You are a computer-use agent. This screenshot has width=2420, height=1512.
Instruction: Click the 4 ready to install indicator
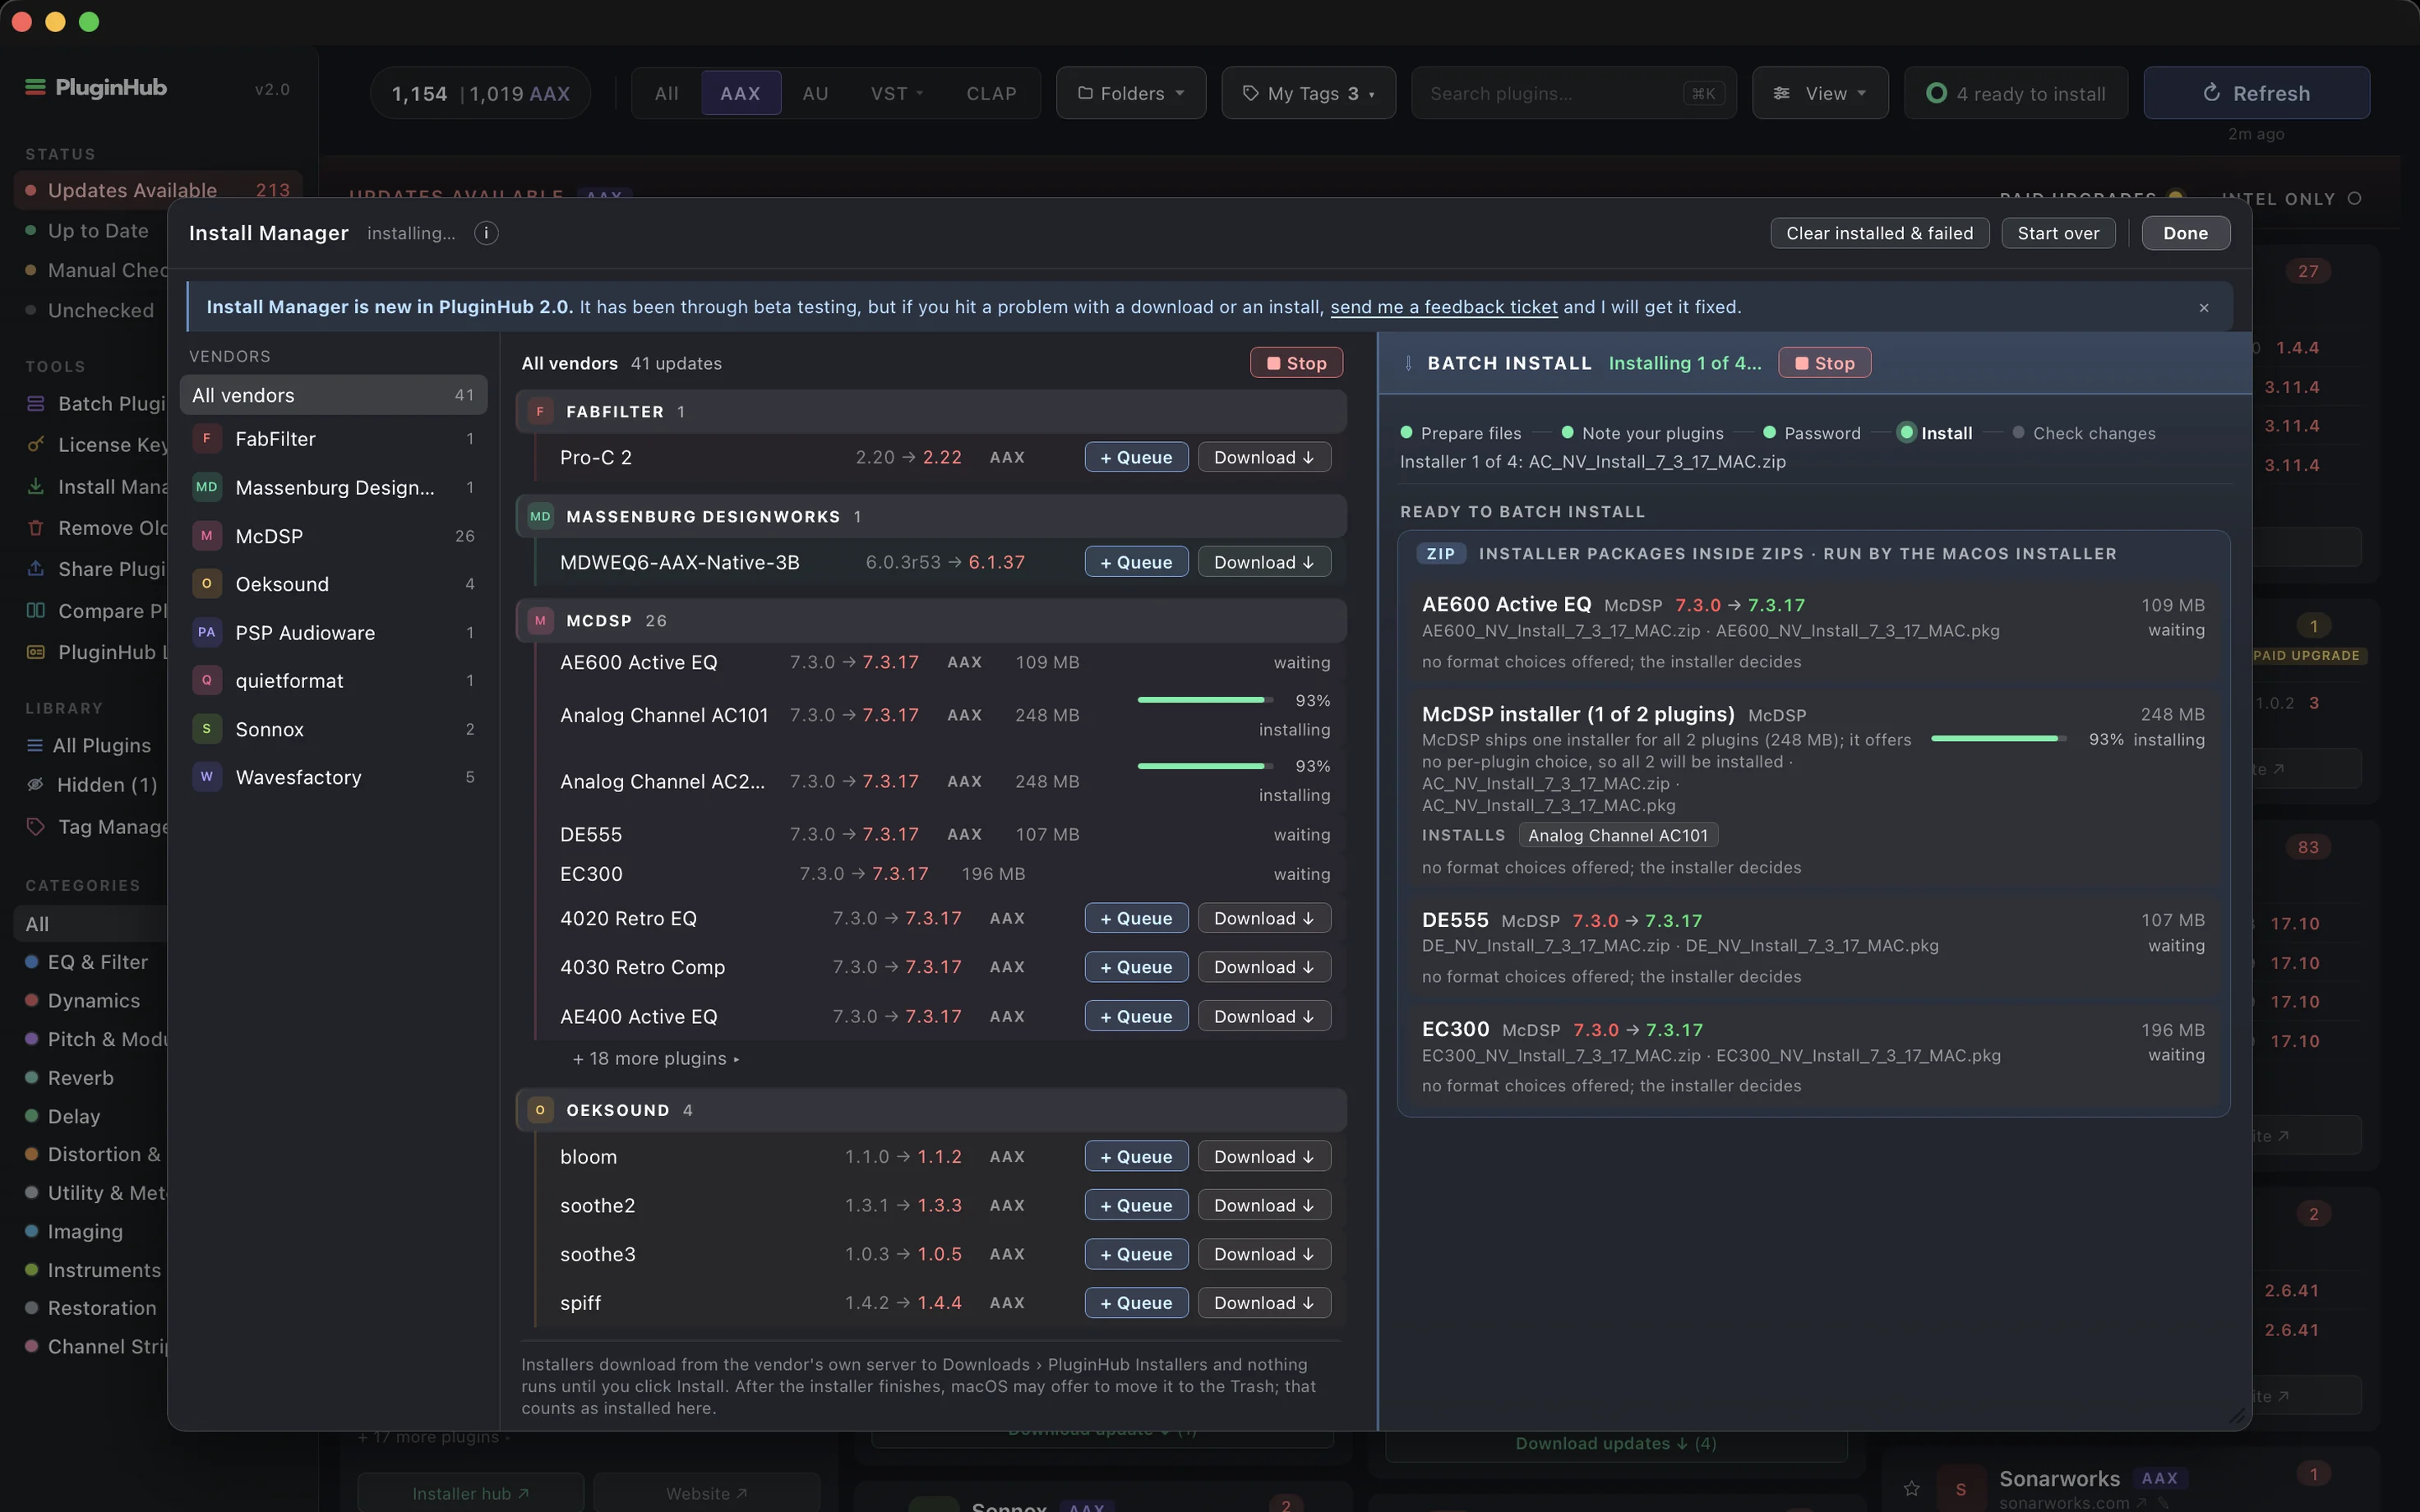pyautogui.click(x=2016, y=93)
